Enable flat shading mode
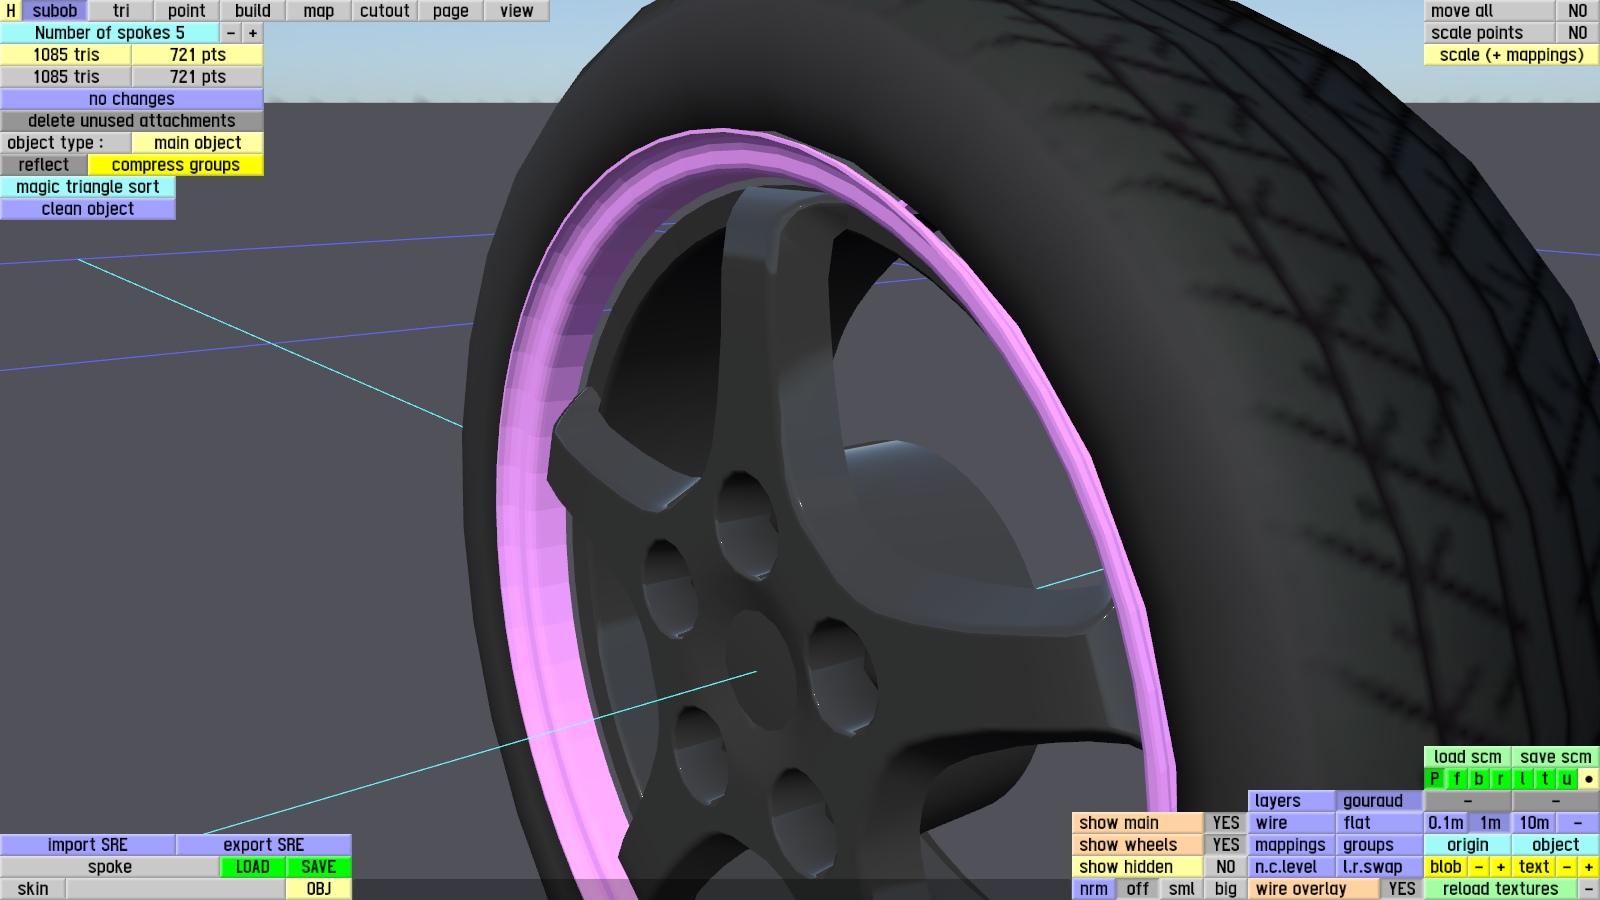The height and width of the screenshot is (900, 1600). click(1380, 823)
